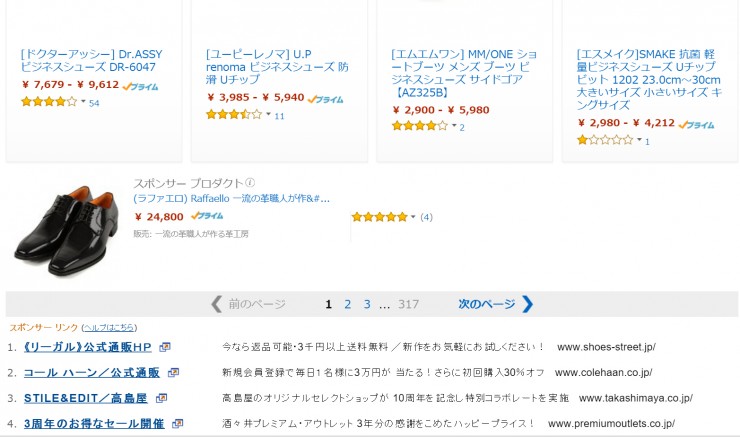Open 3周年のお得なセール開催 sponsored link
This screenshot has height=437, width=740.
coord(94,424)
